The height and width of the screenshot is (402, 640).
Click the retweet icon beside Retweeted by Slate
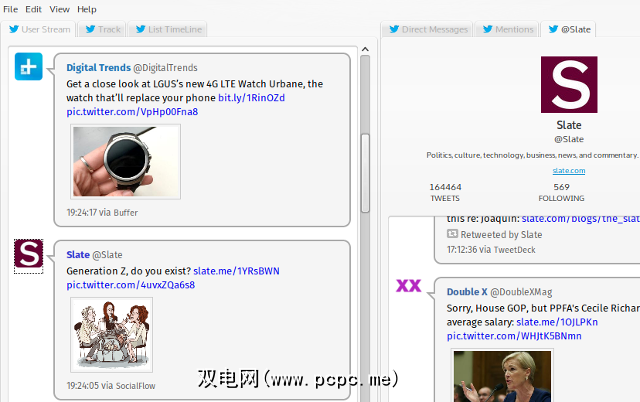pos(452,234)
